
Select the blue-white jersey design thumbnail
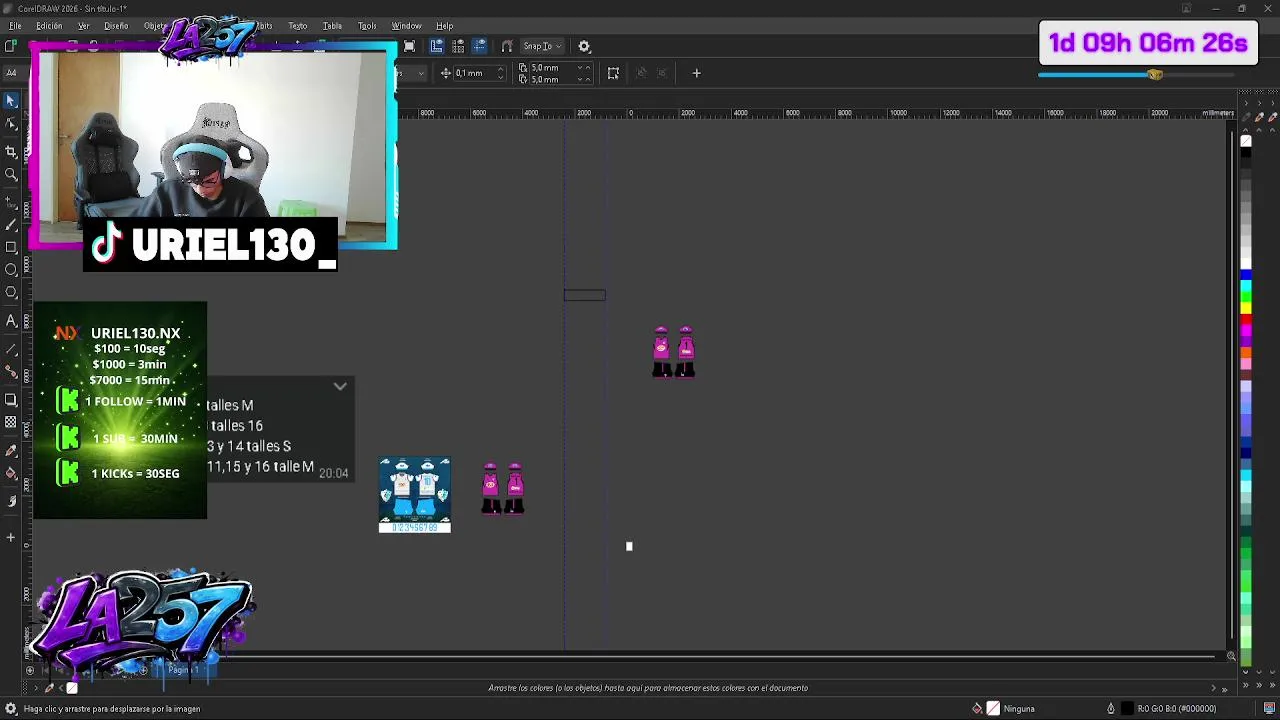415,495
